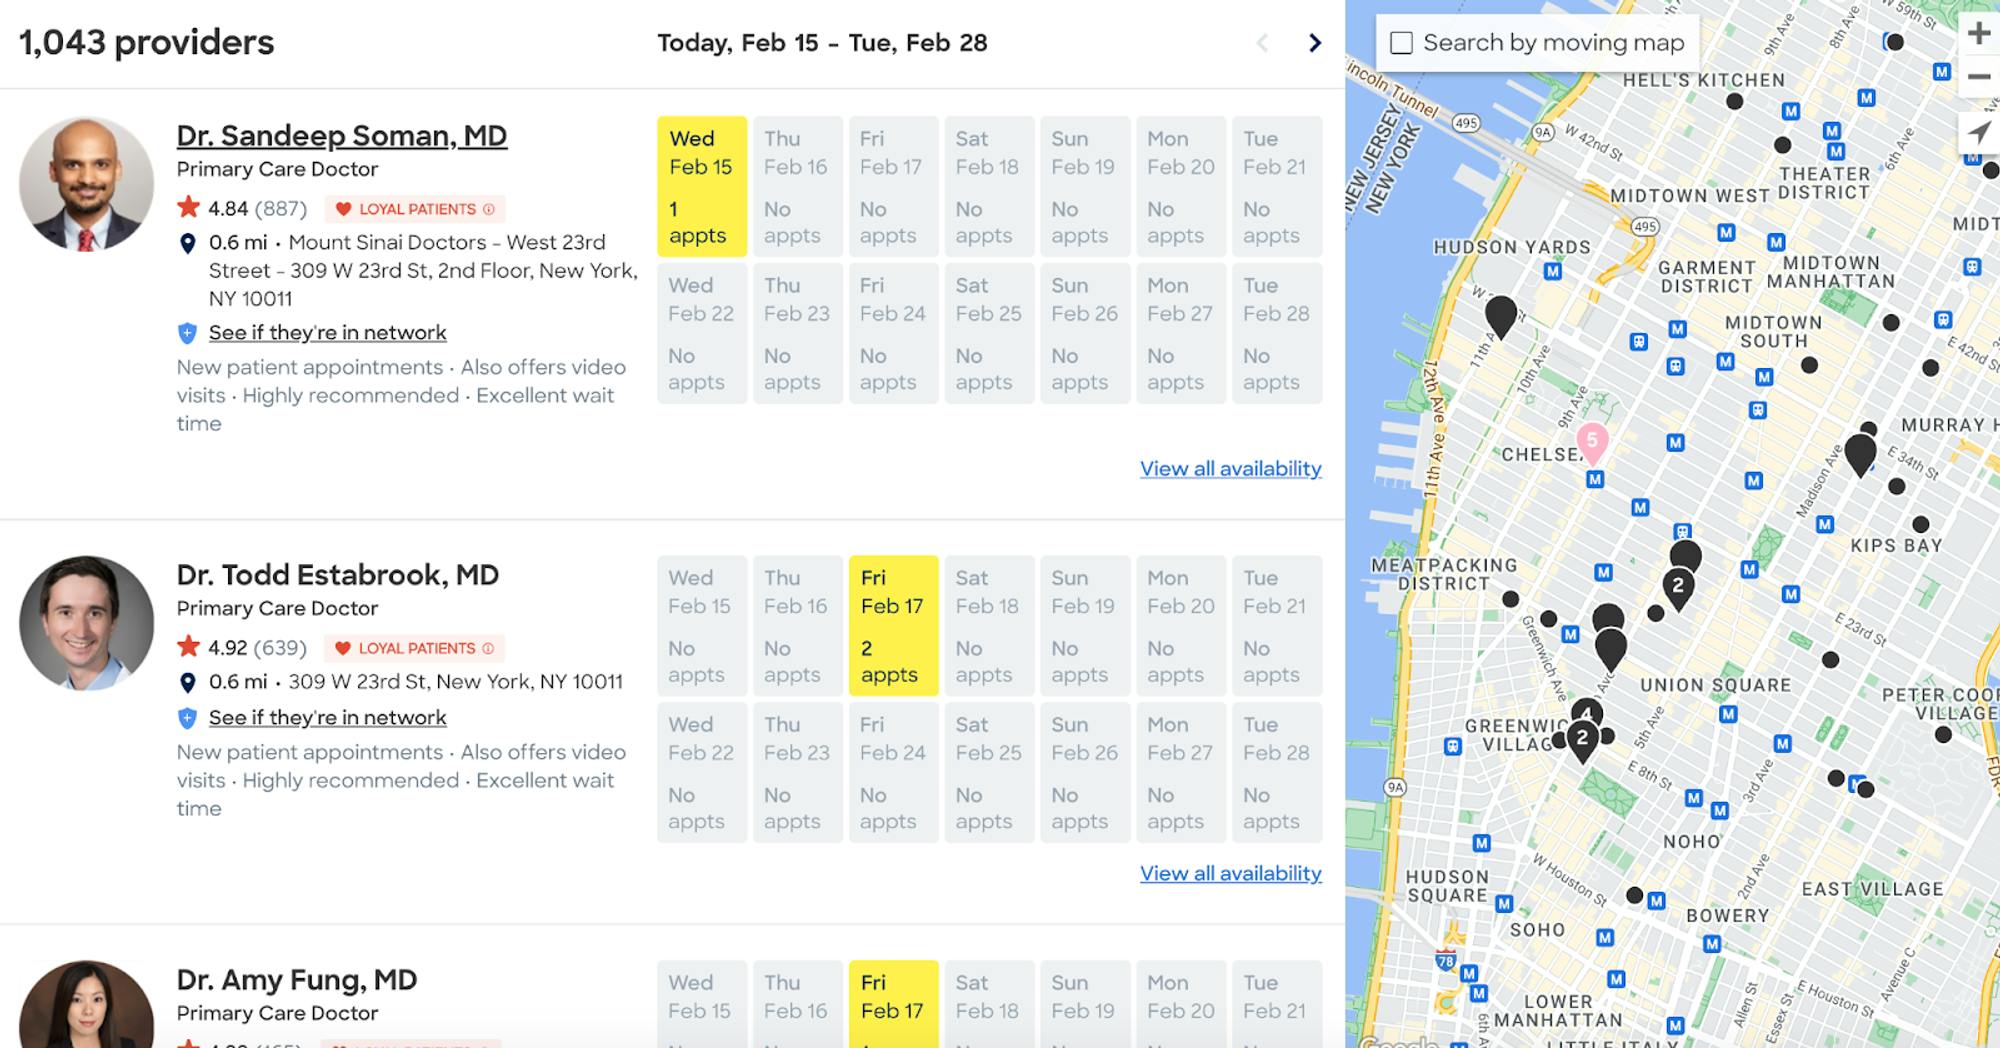
Task: Select Wed Feb 15 slot for Dr. Soman
Action: (x=701, y=187)
